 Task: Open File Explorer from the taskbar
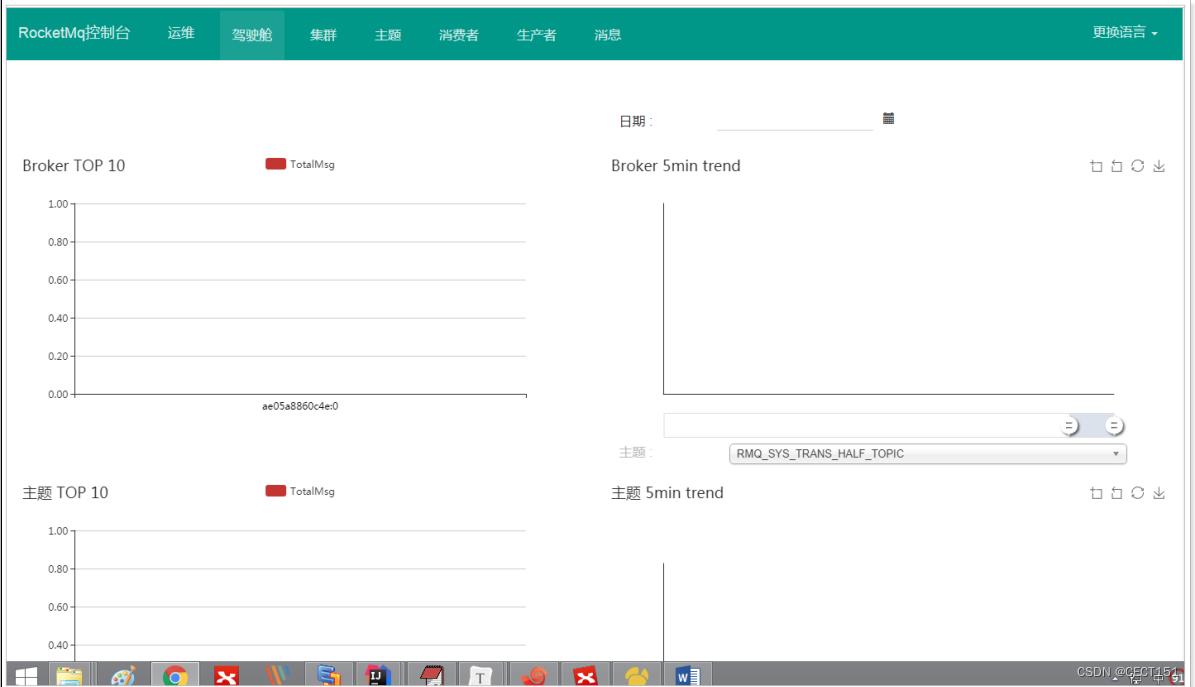(x=69, y=675)
